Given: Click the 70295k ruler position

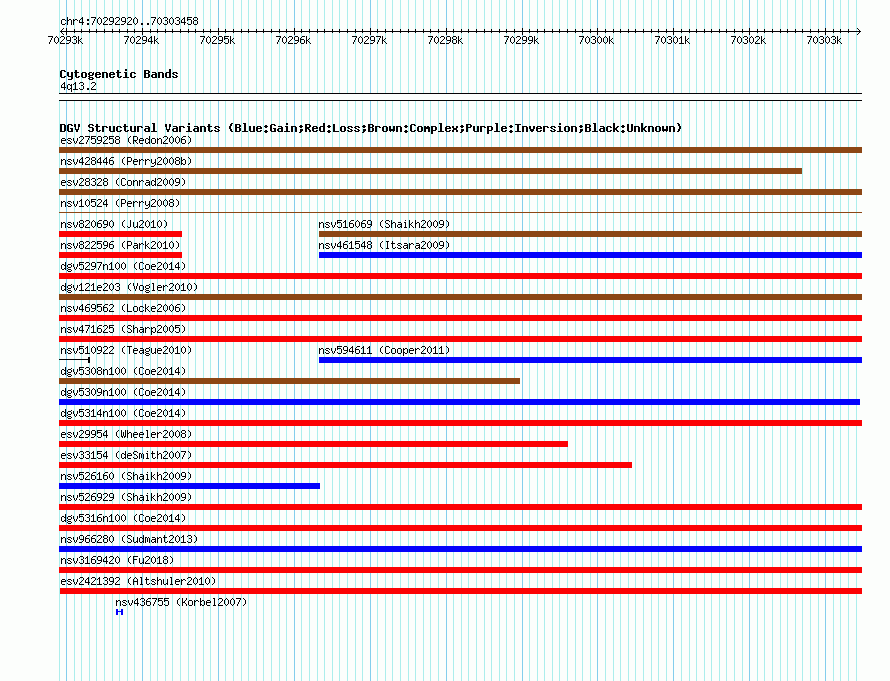Looking at the screenshot, I should click(217, 40).
